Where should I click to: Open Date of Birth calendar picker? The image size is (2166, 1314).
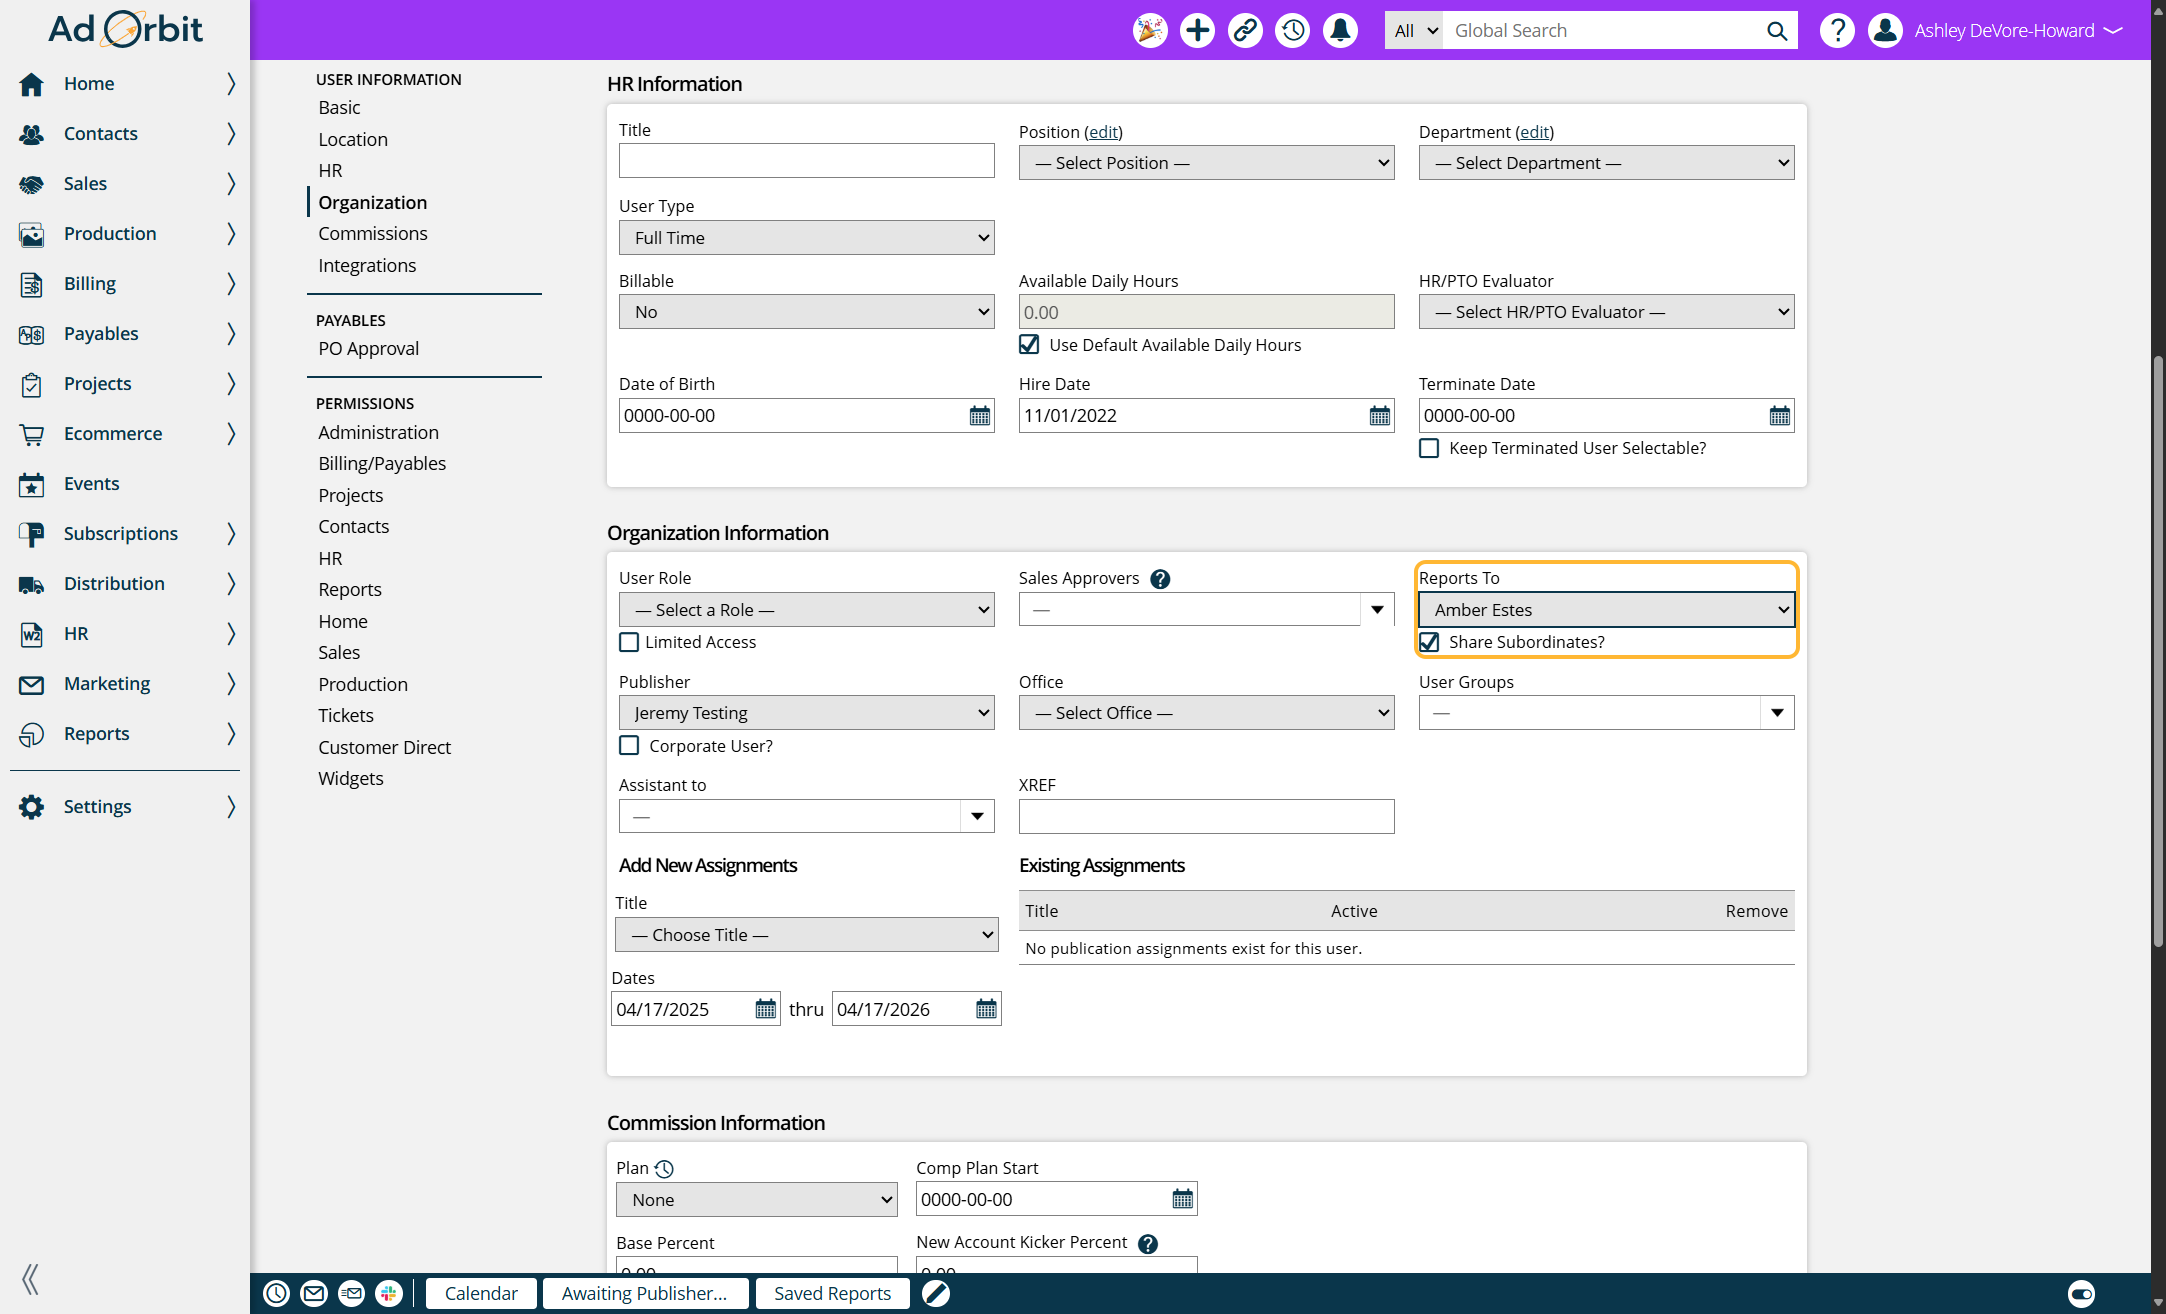click(x=979, y=416)
